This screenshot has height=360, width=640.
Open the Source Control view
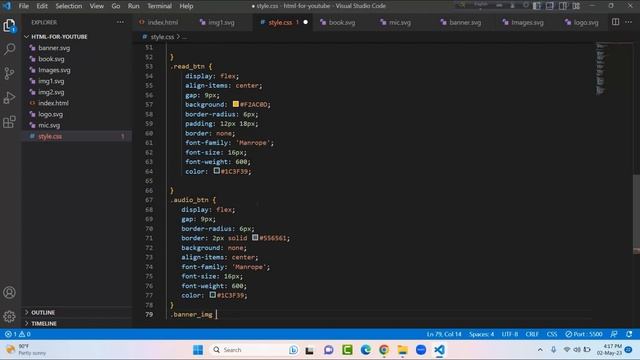(9, 73)
